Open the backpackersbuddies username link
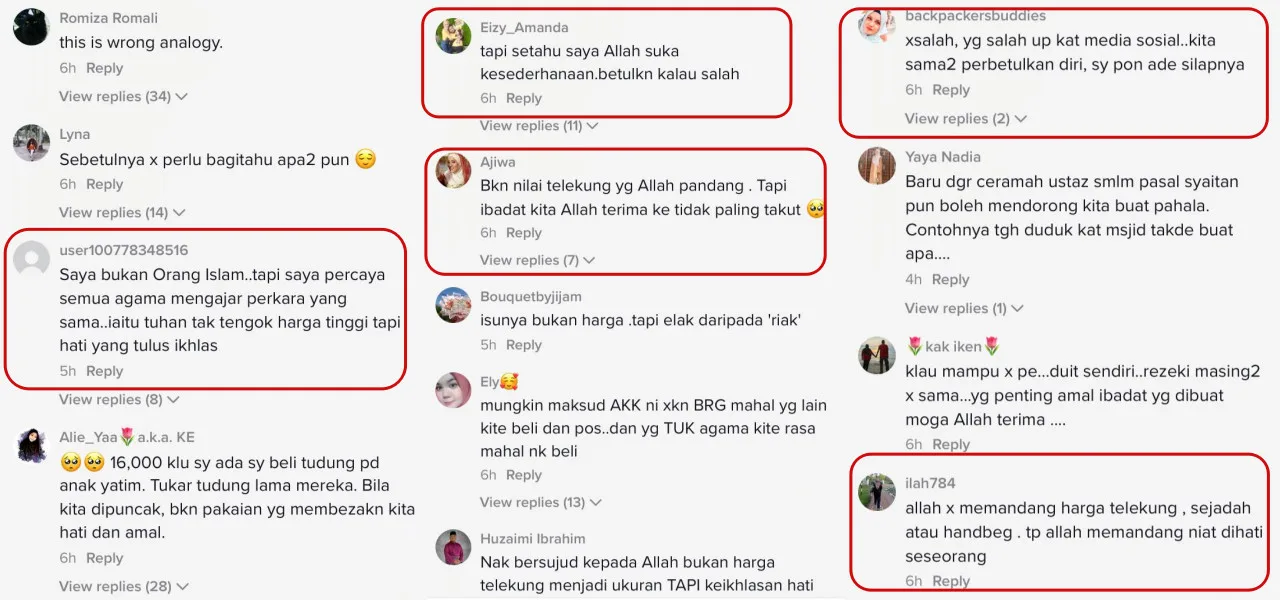1280x600 pixels. pyautogui.click(x=975, y=16)
